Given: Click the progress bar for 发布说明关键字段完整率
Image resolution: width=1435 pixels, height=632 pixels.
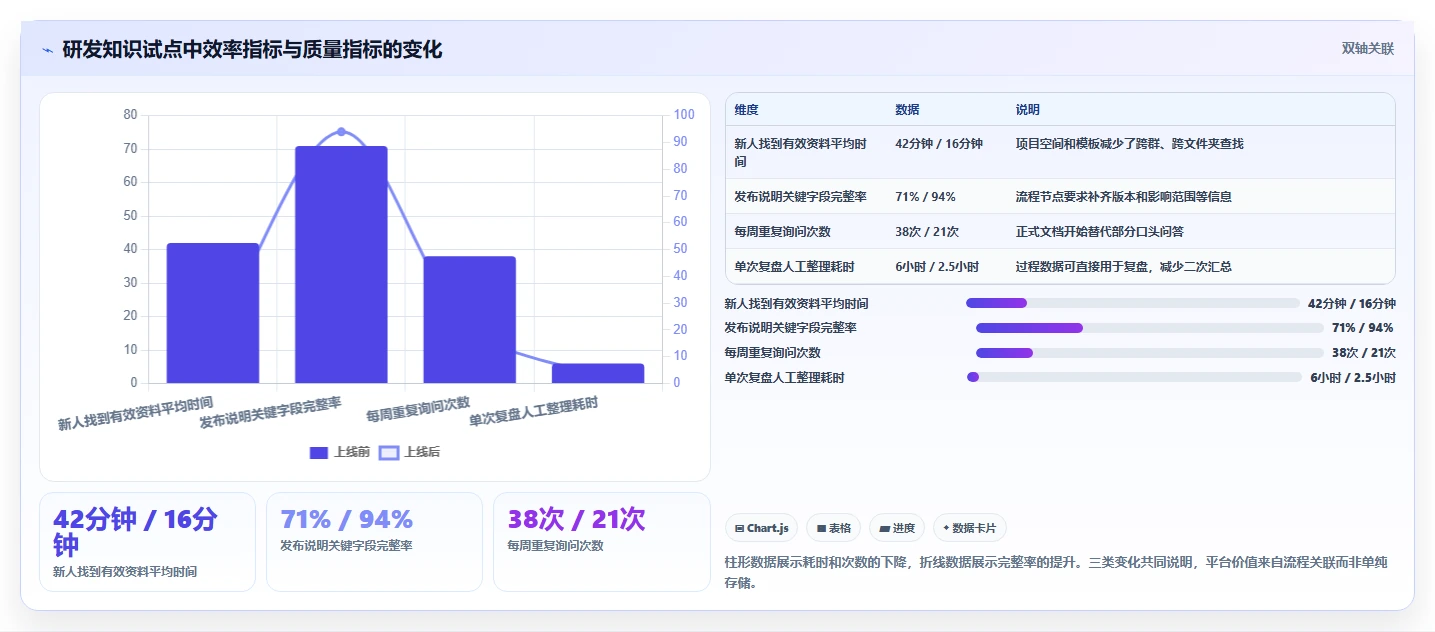Looking at the screenshot, I should (x=1150, y=328).
